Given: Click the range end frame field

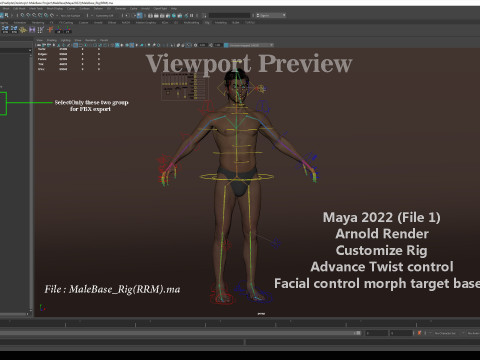Looking at the screenshot, I should 402,333.
